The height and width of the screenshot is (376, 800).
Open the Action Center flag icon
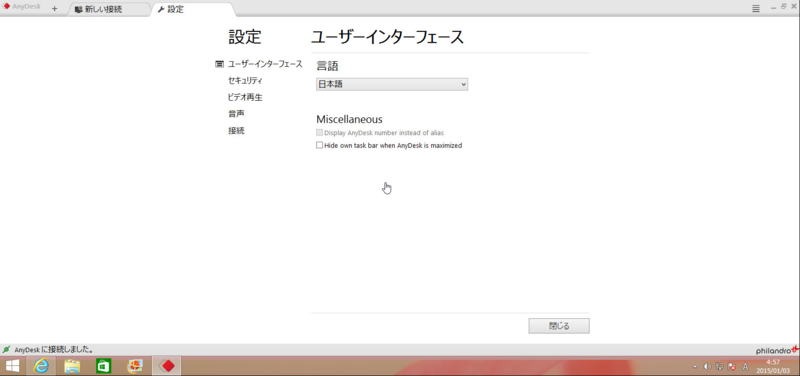point(732,366)
